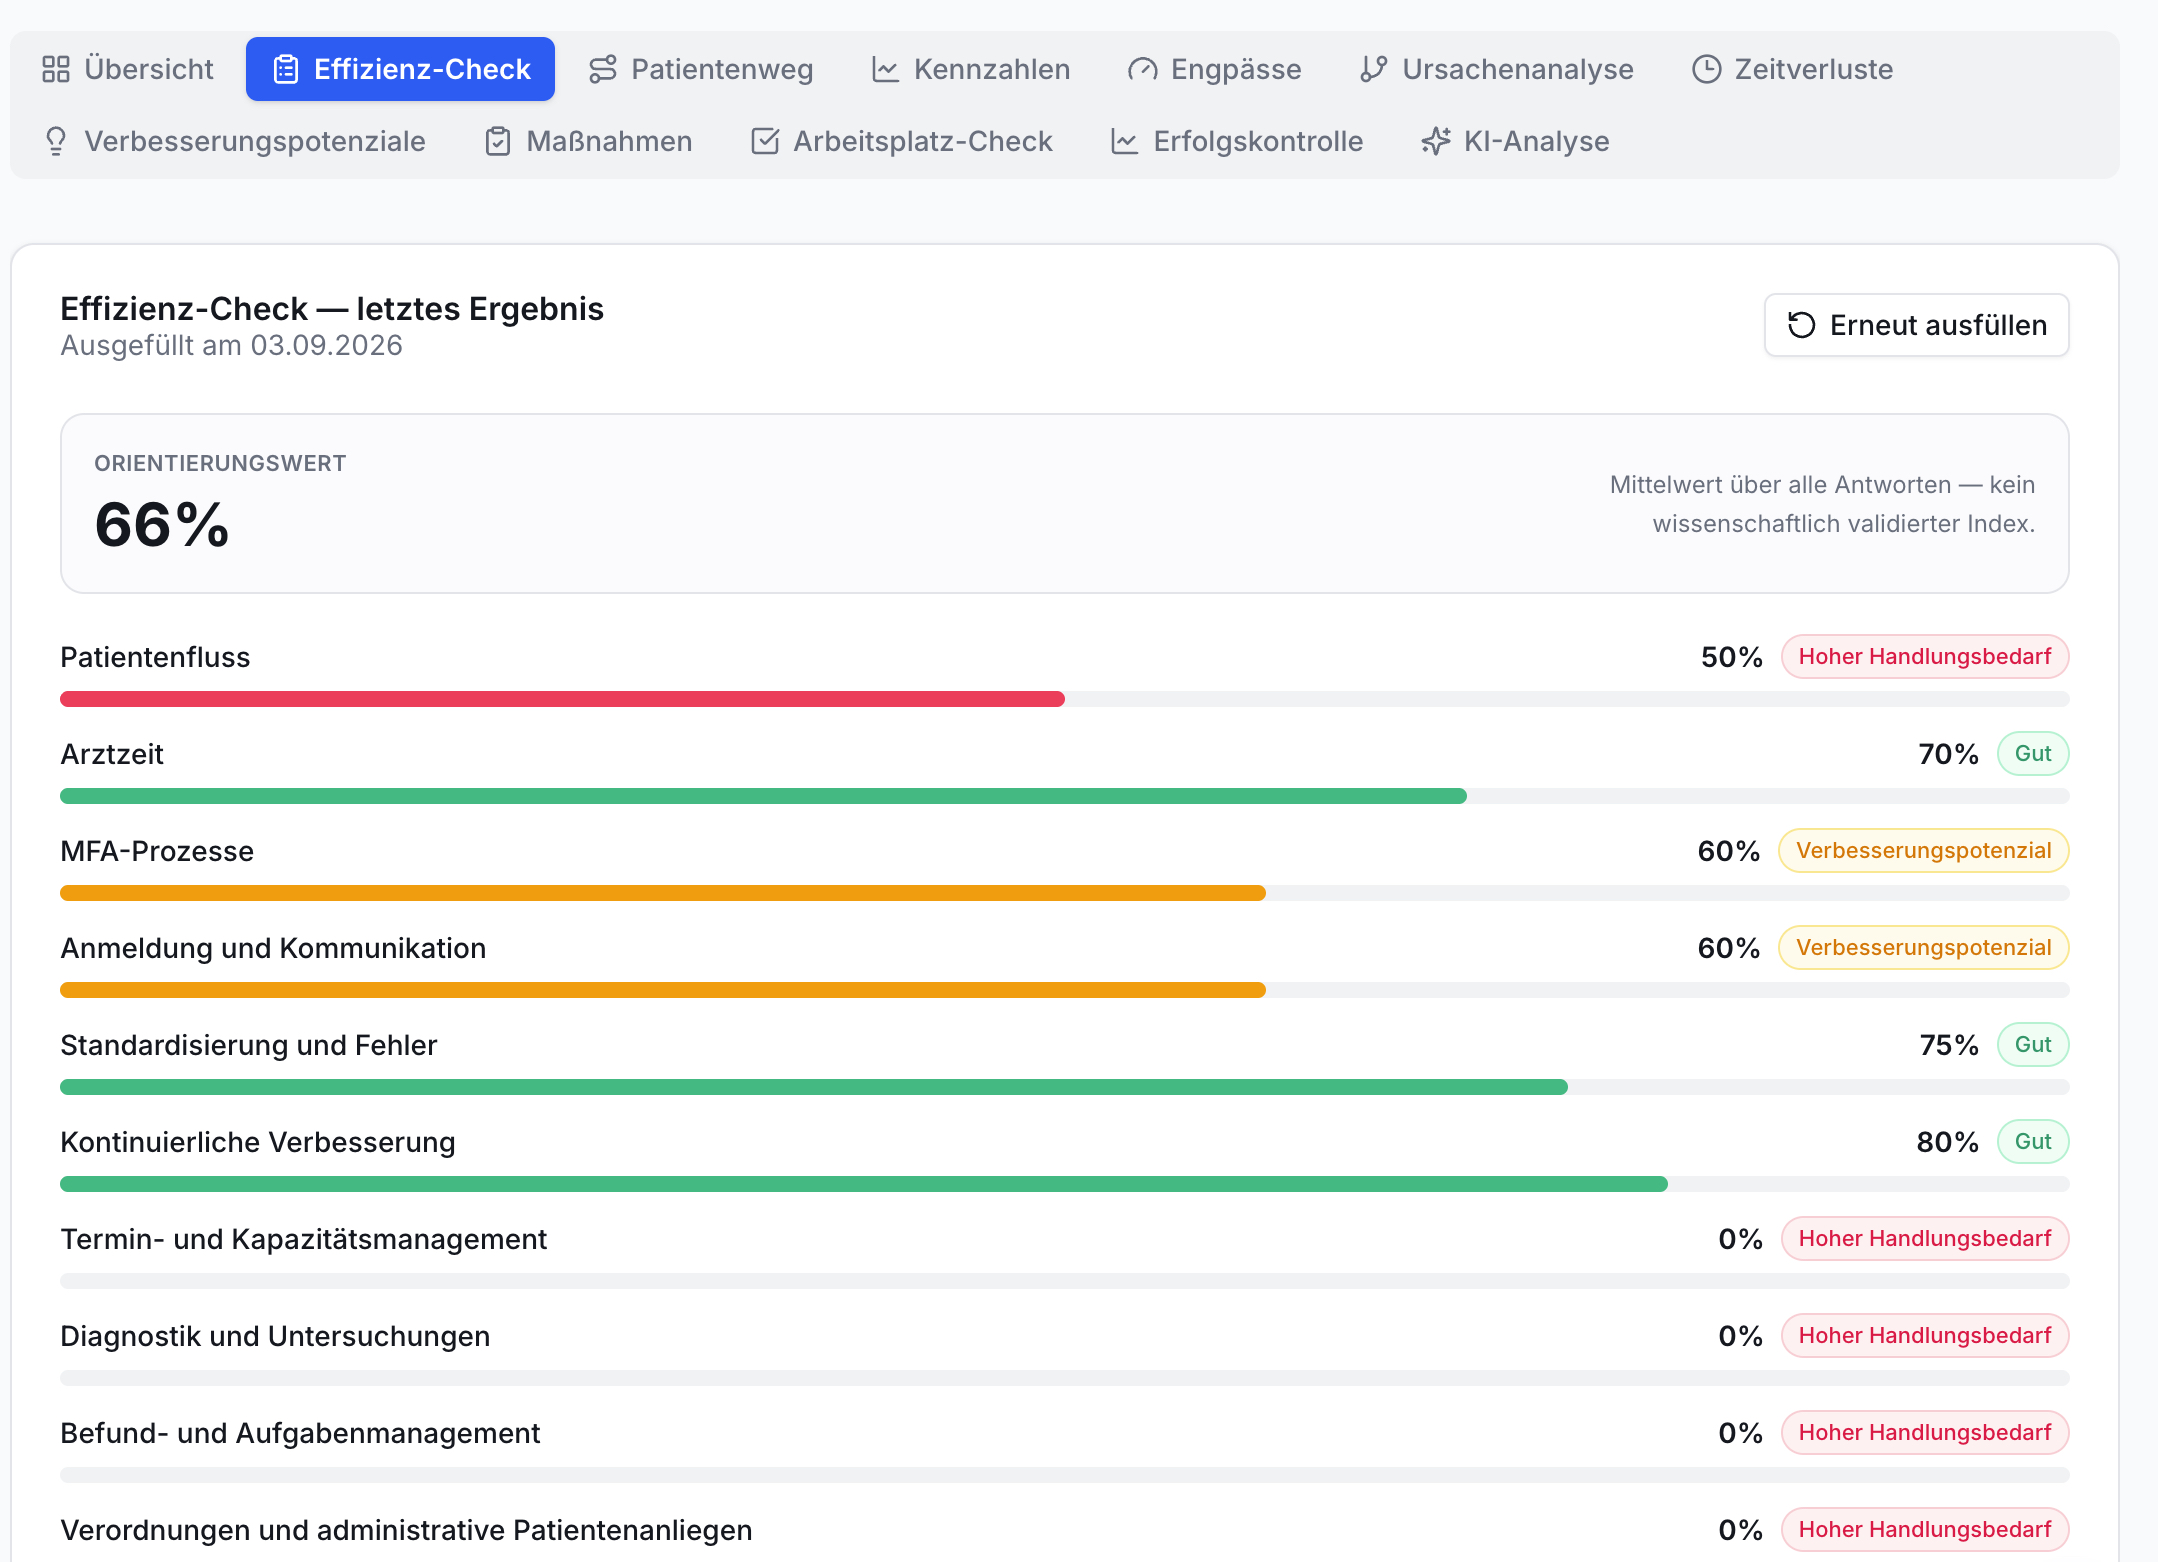Screen dimensions: 2158x1562
Task: Click the empty Befund- und Aufgabenmanagement bar
Action: point(1065,1475)
